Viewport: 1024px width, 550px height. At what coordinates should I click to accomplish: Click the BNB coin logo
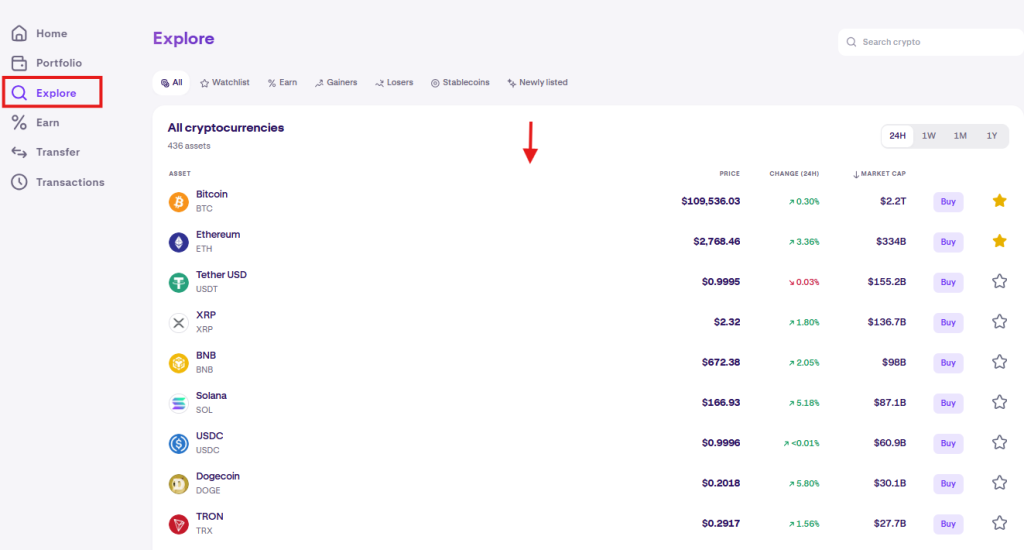178,363
